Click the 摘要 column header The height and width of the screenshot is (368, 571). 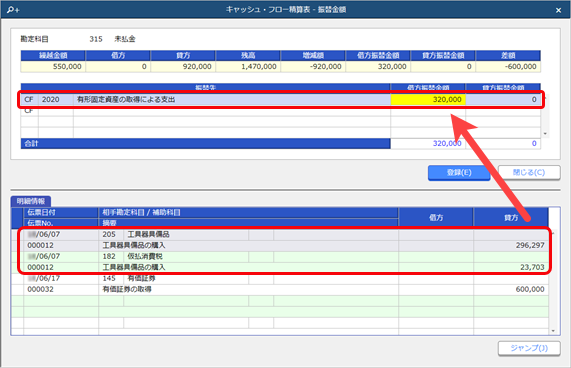coord(248,223)
